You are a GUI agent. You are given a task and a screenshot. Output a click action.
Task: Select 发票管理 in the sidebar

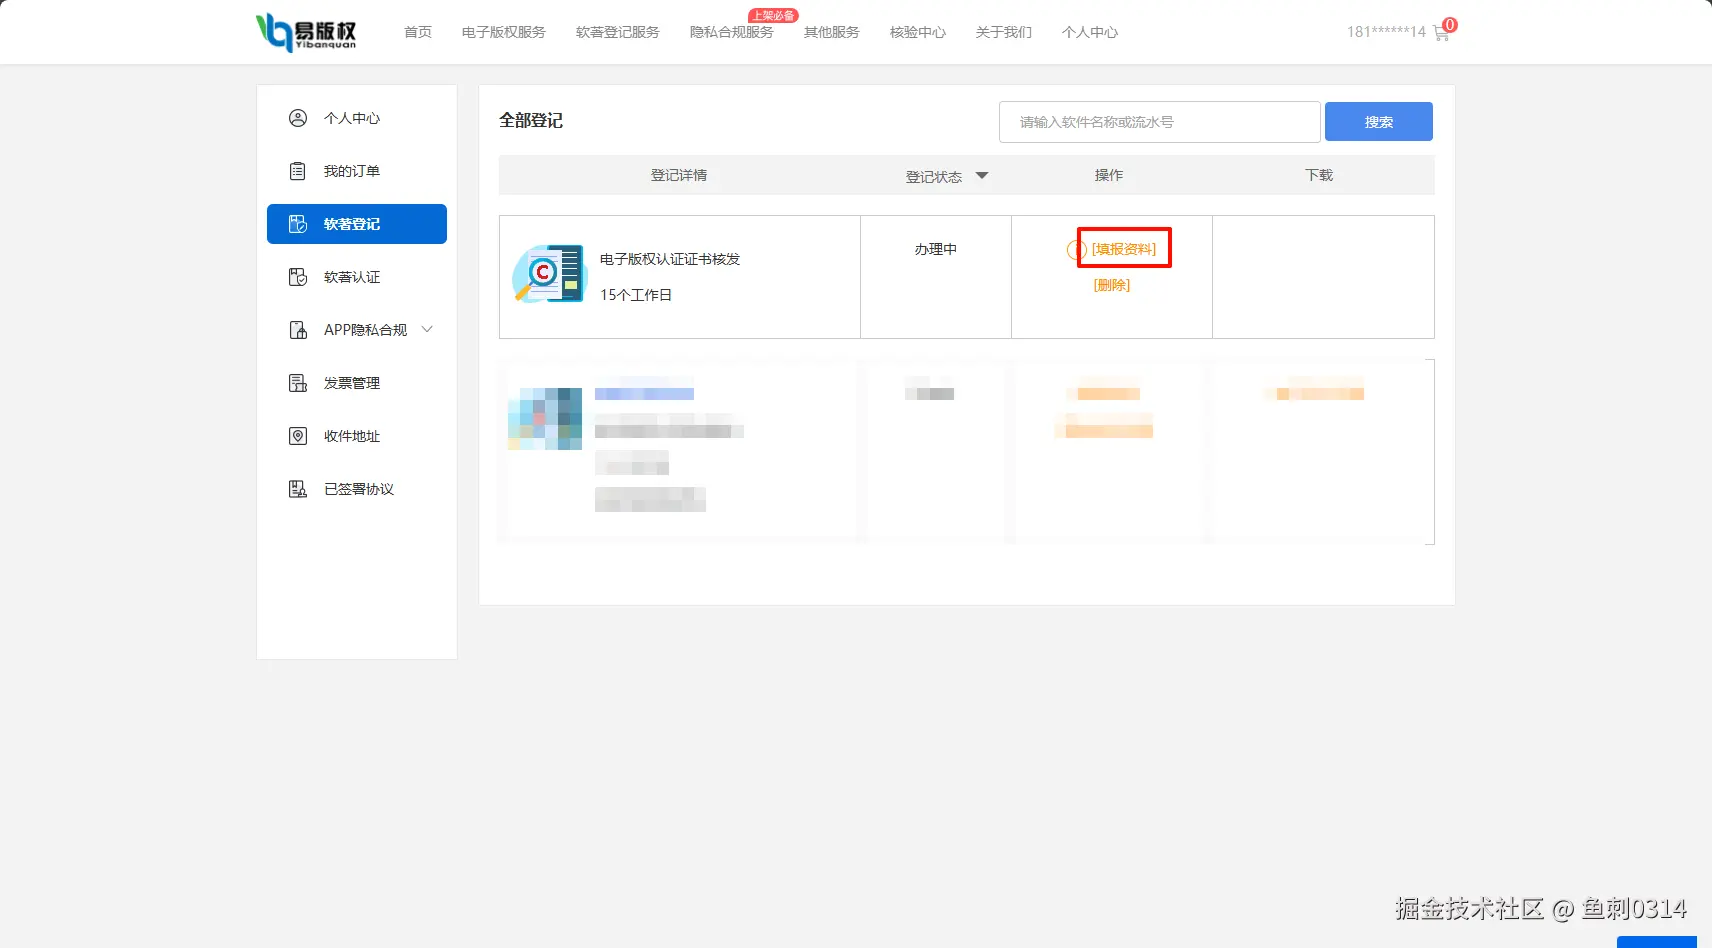pos(352,383)
